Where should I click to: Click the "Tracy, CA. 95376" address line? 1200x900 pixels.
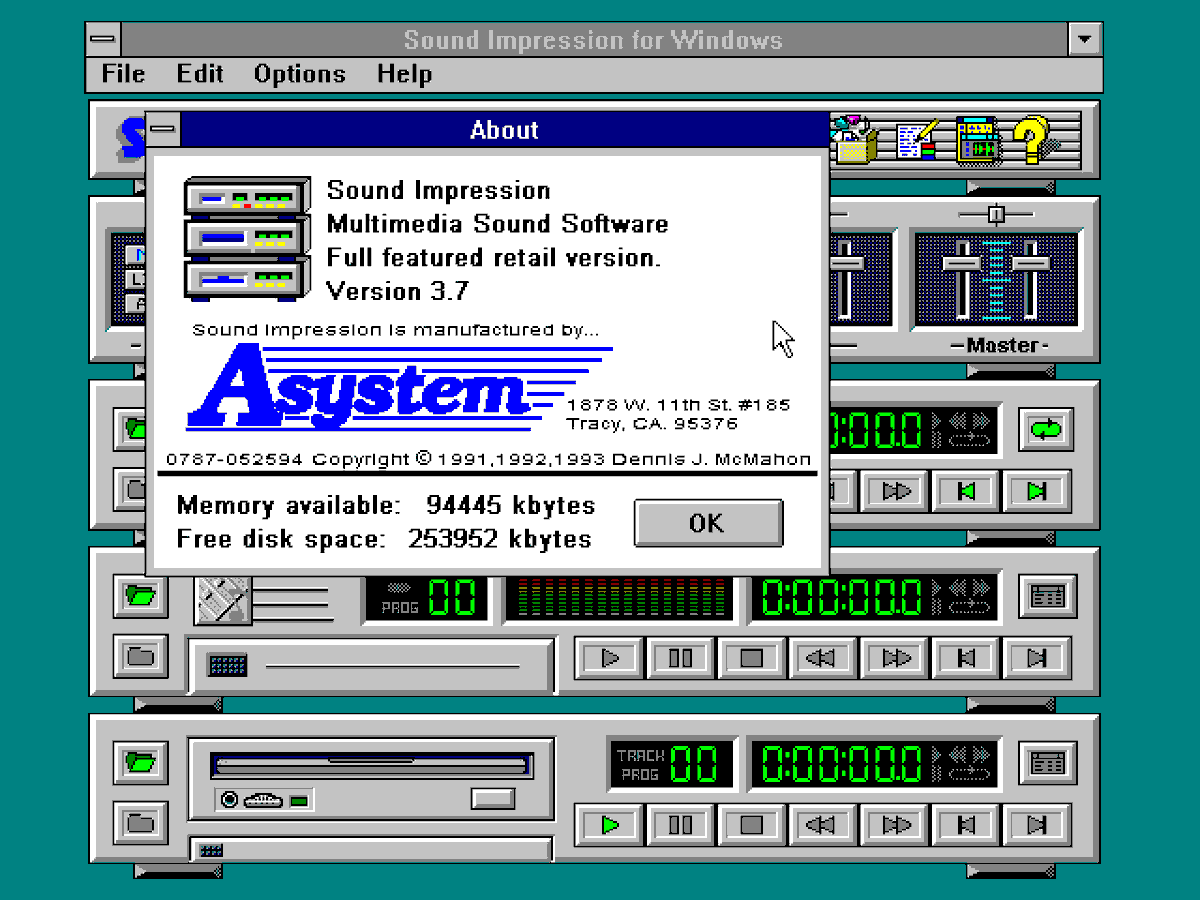tap(652, 424)
